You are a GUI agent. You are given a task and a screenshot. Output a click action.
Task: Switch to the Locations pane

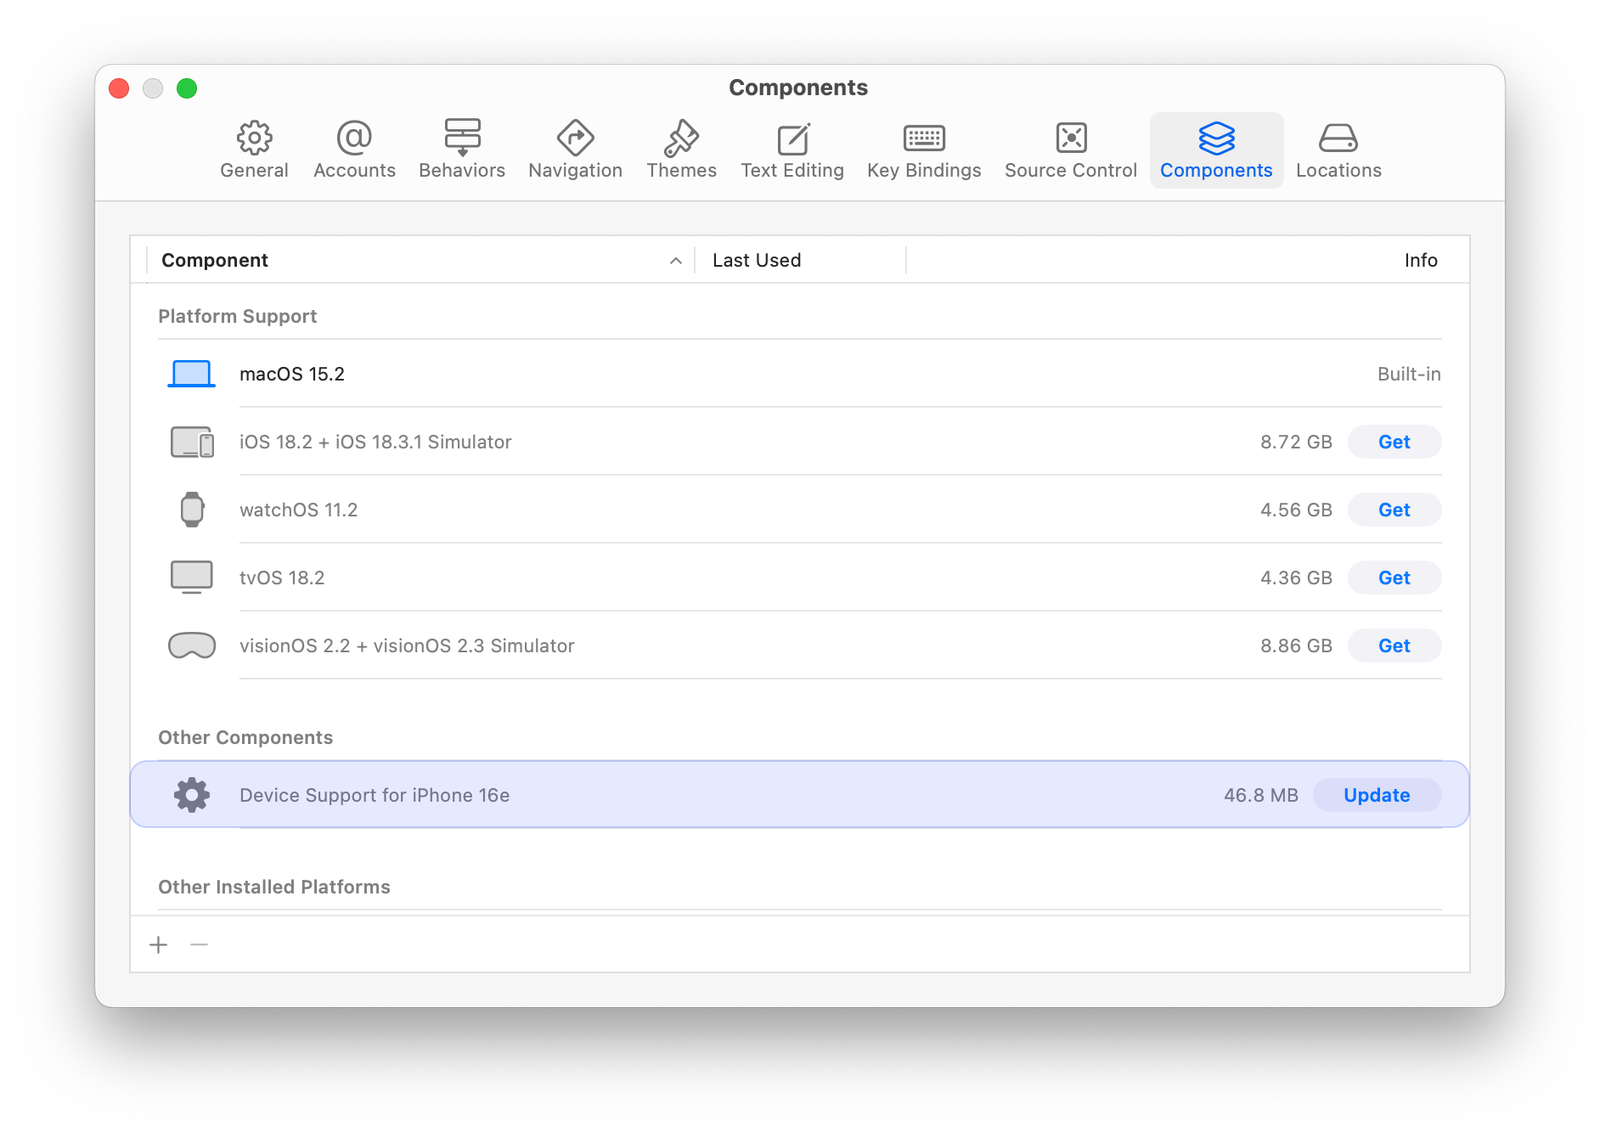(x=1338, y=150)
